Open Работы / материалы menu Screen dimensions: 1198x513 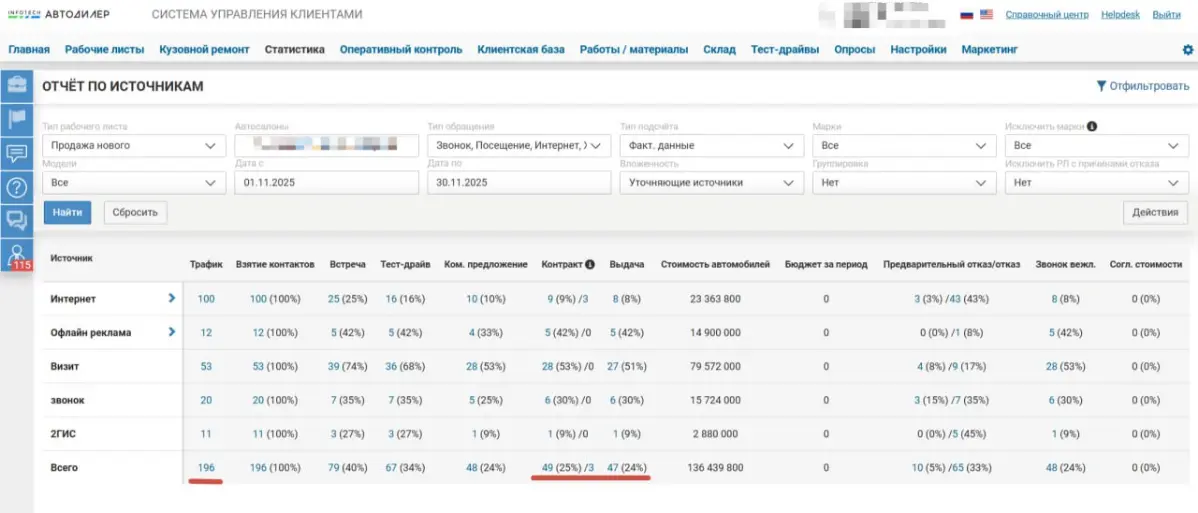[634, 50]
